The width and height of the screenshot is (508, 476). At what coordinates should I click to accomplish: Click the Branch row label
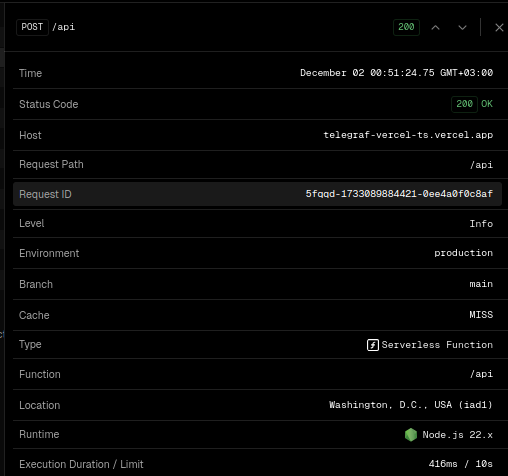coord(36,284)
